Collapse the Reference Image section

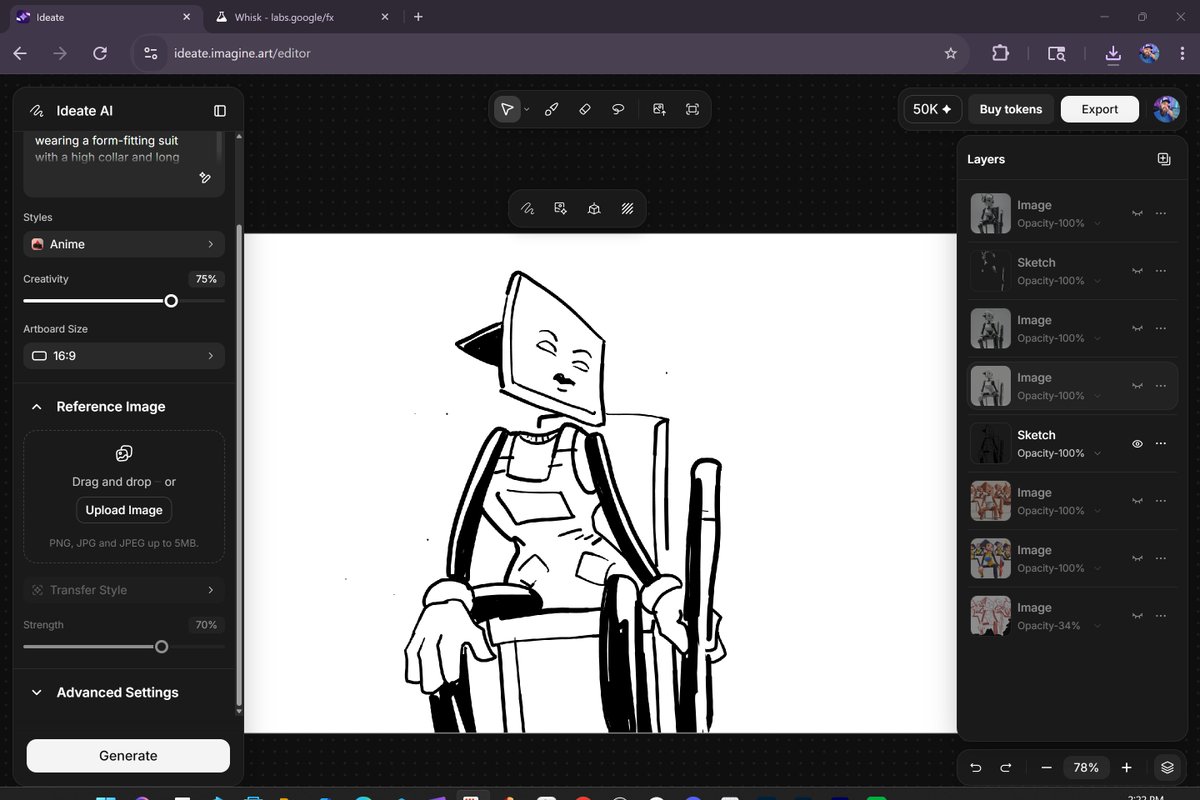tap(37, 407)
